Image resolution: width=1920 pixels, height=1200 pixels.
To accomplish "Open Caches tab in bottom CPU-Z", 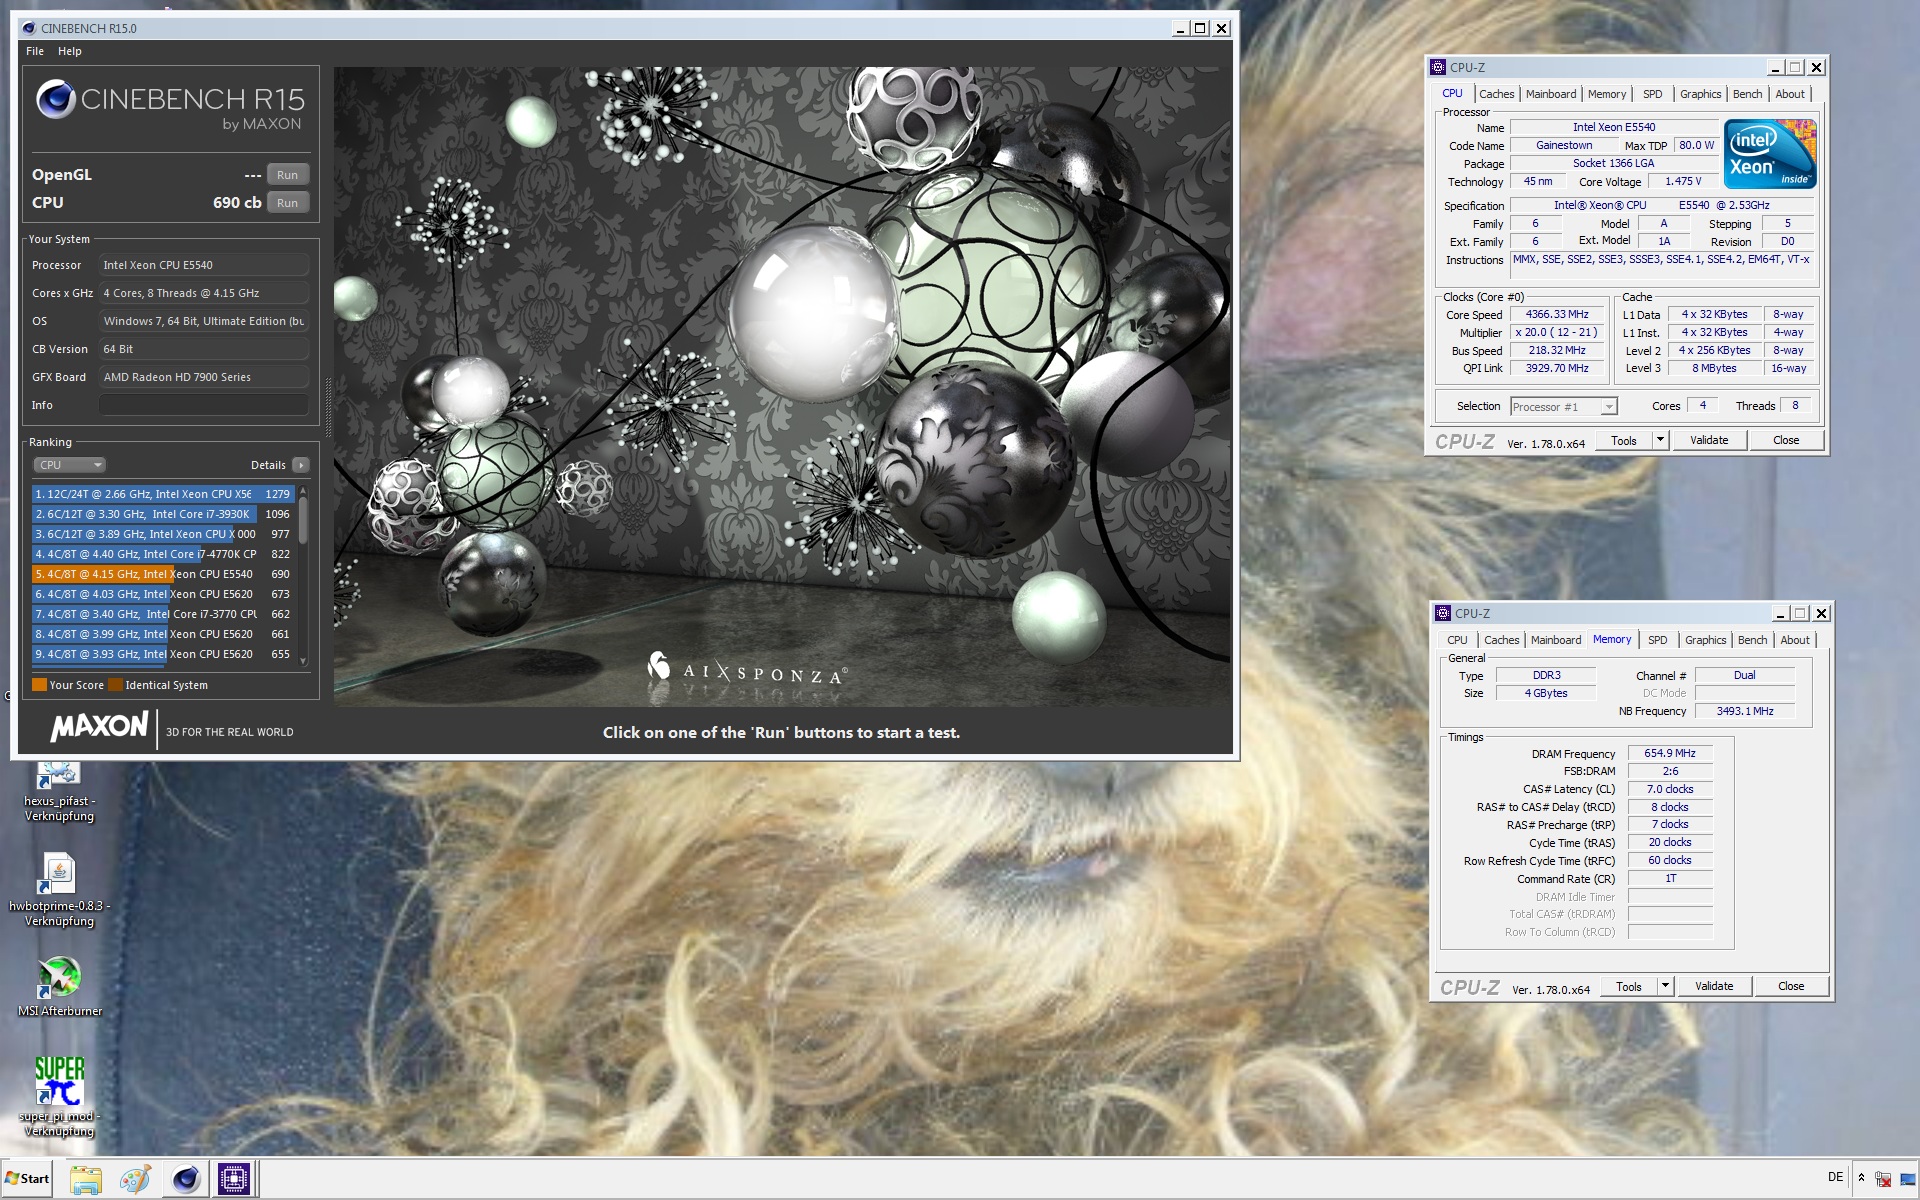I will point(1502,640).
